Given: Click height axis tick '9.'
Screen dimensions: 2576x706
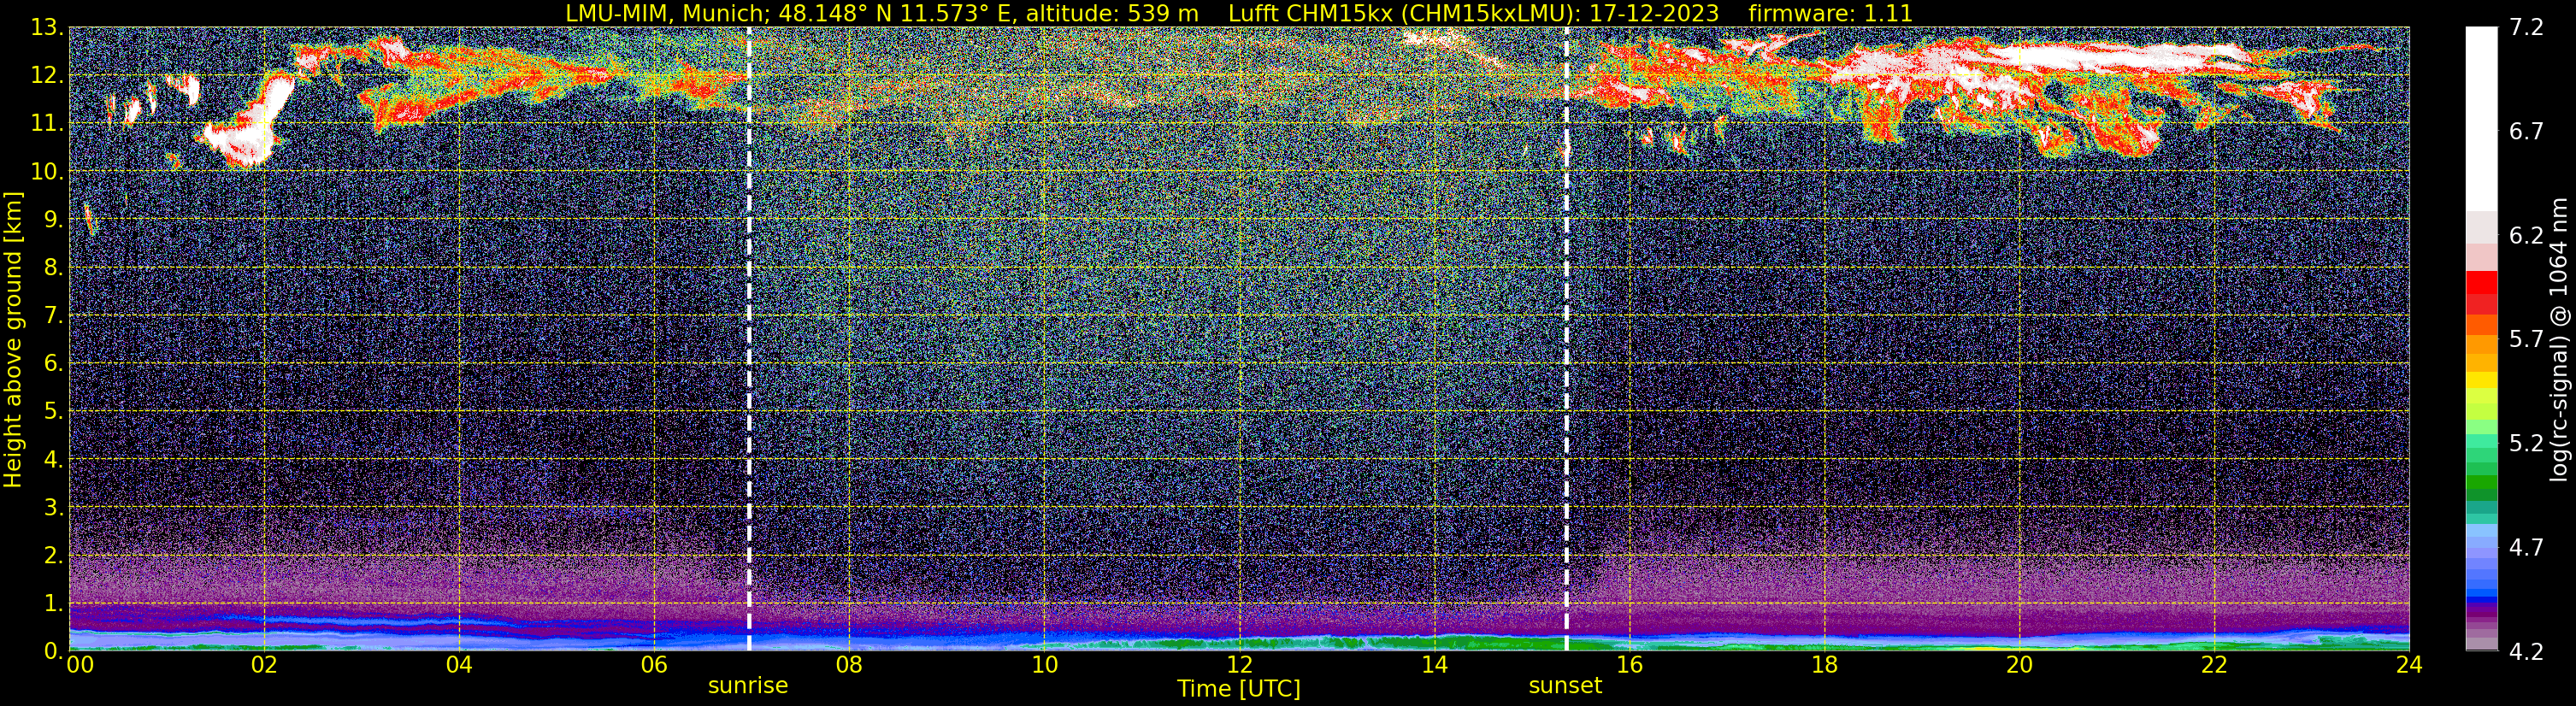Looking at the screenshot, I should (54, 220).
